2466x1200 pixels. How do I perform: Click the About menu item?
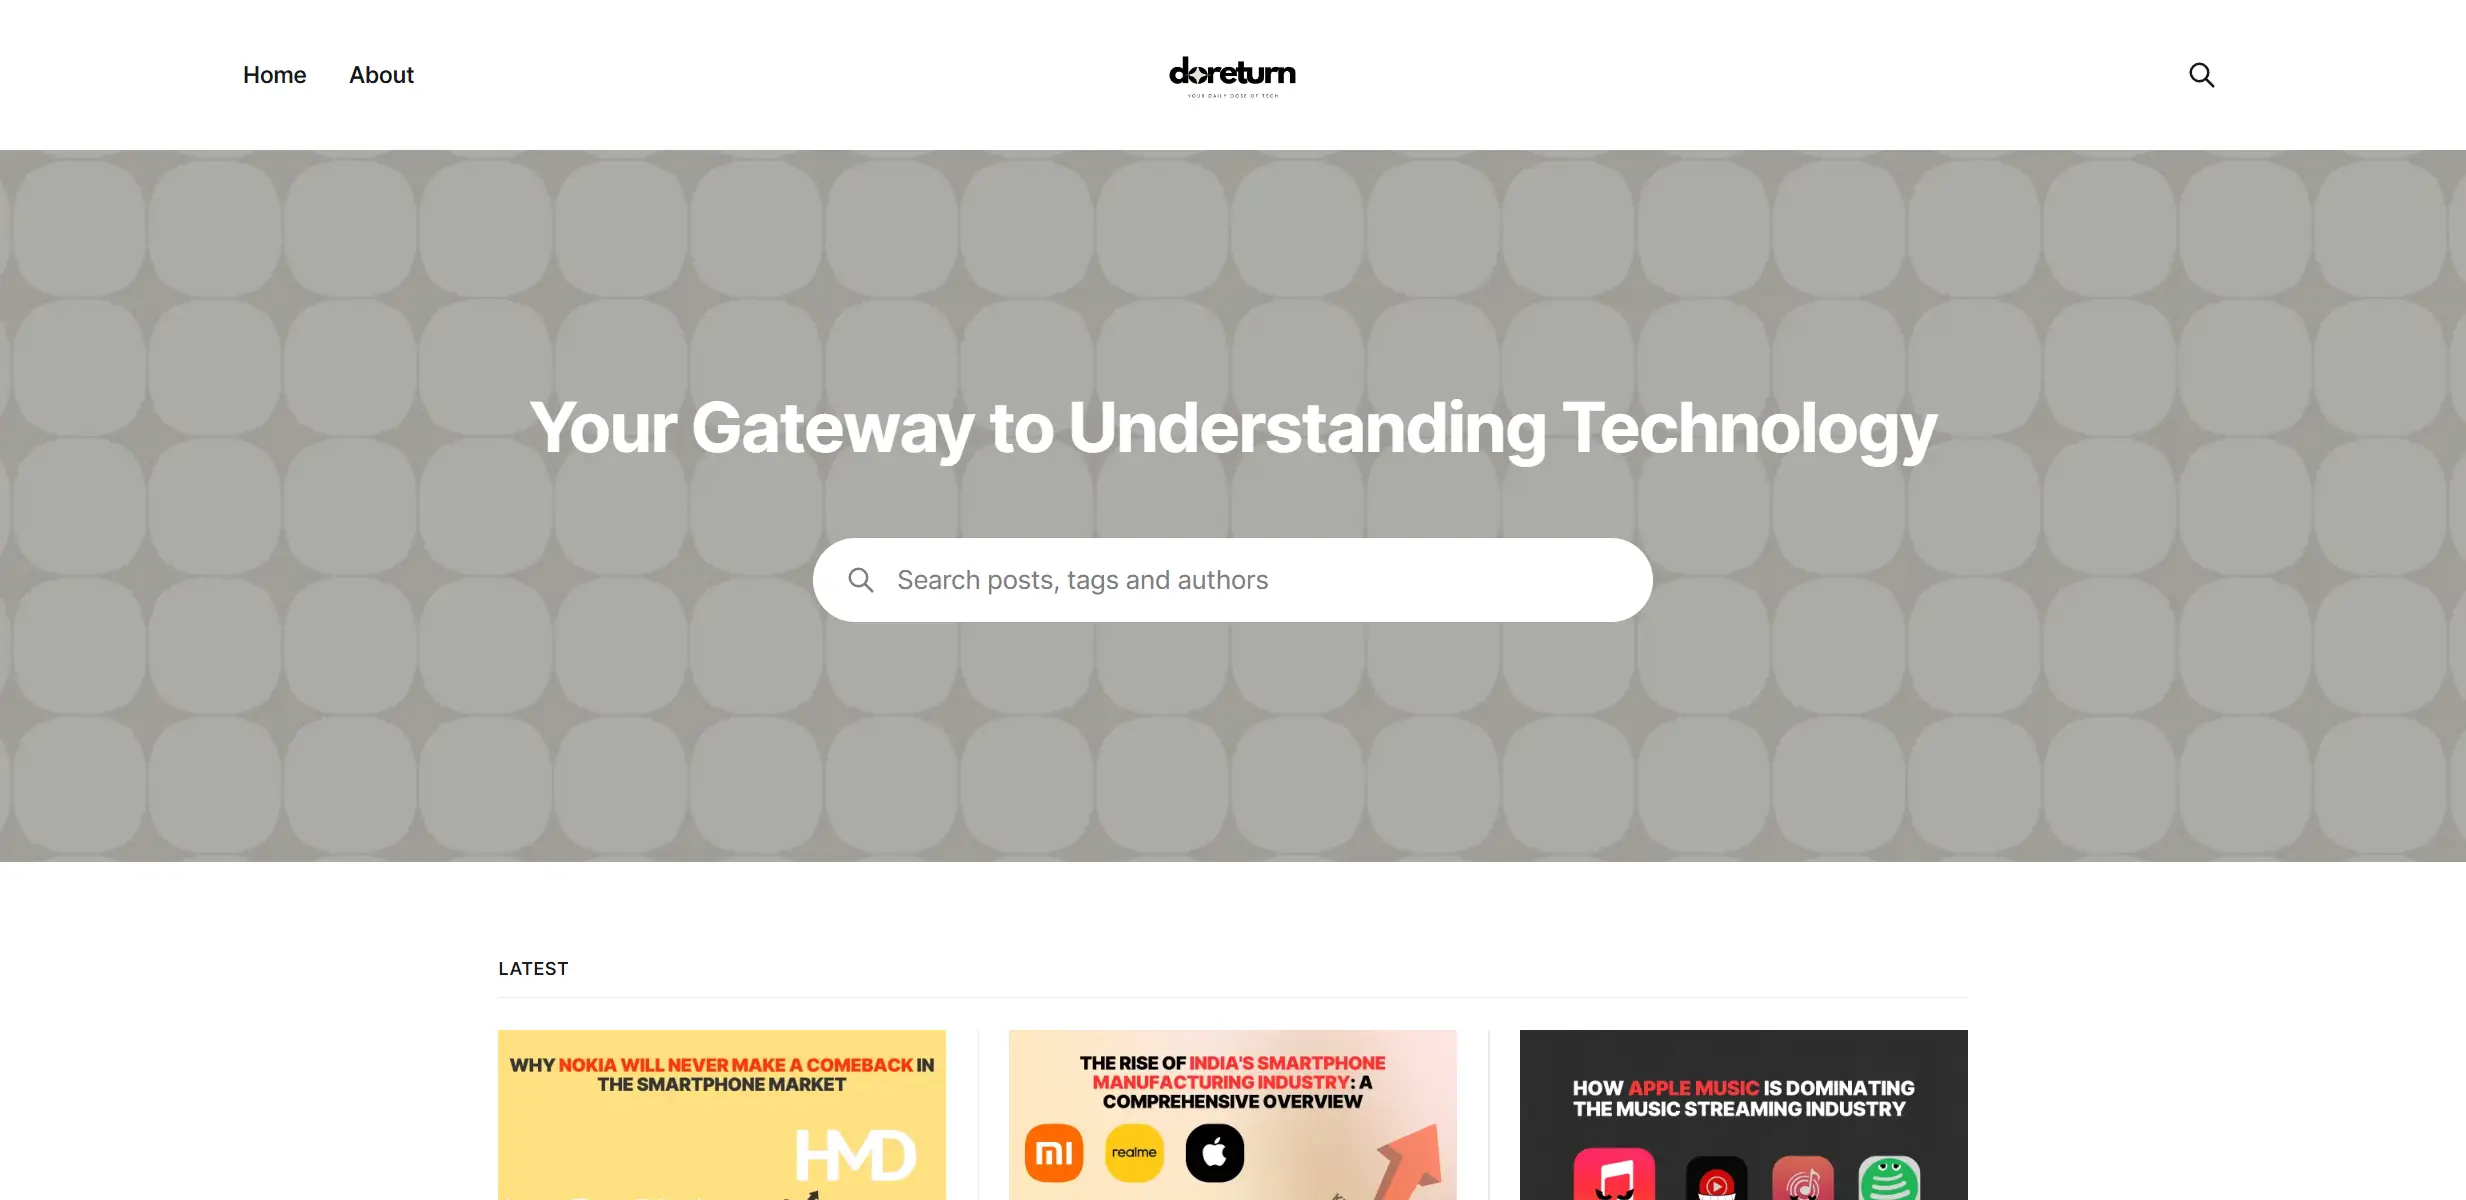pos(382,74)
